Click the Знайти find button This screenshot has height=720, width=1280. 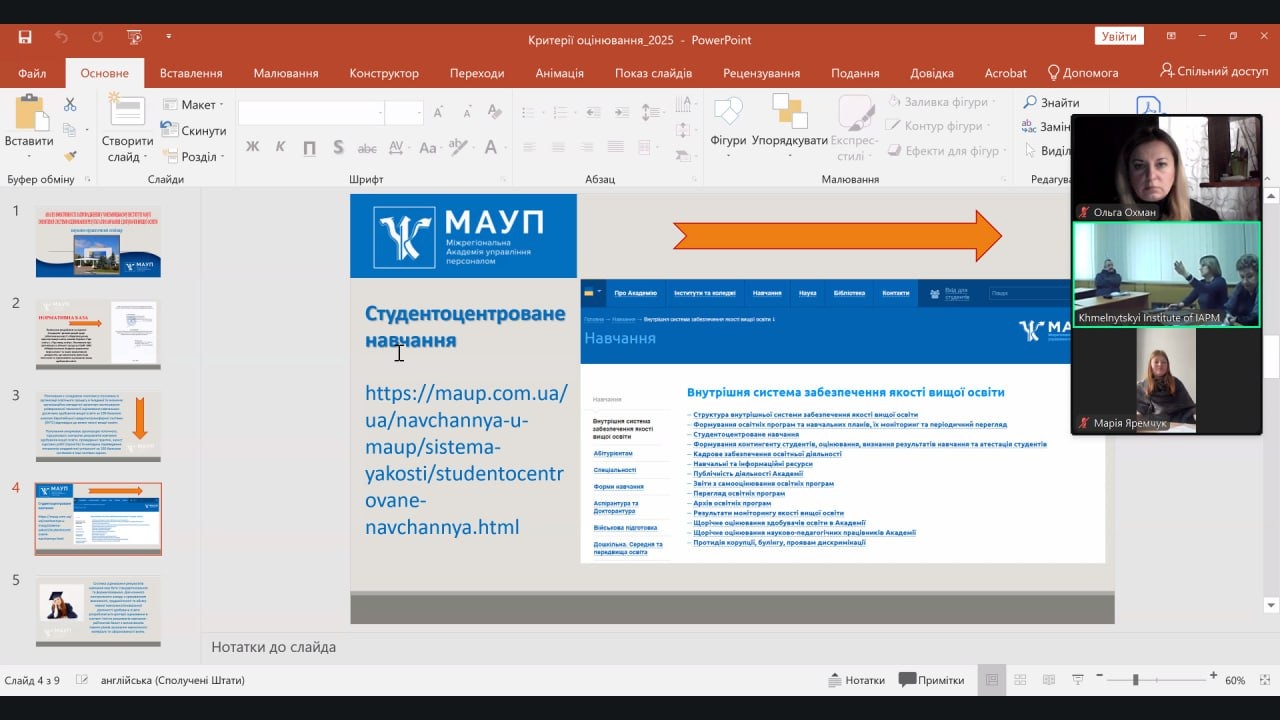(x=1051, y=102)
